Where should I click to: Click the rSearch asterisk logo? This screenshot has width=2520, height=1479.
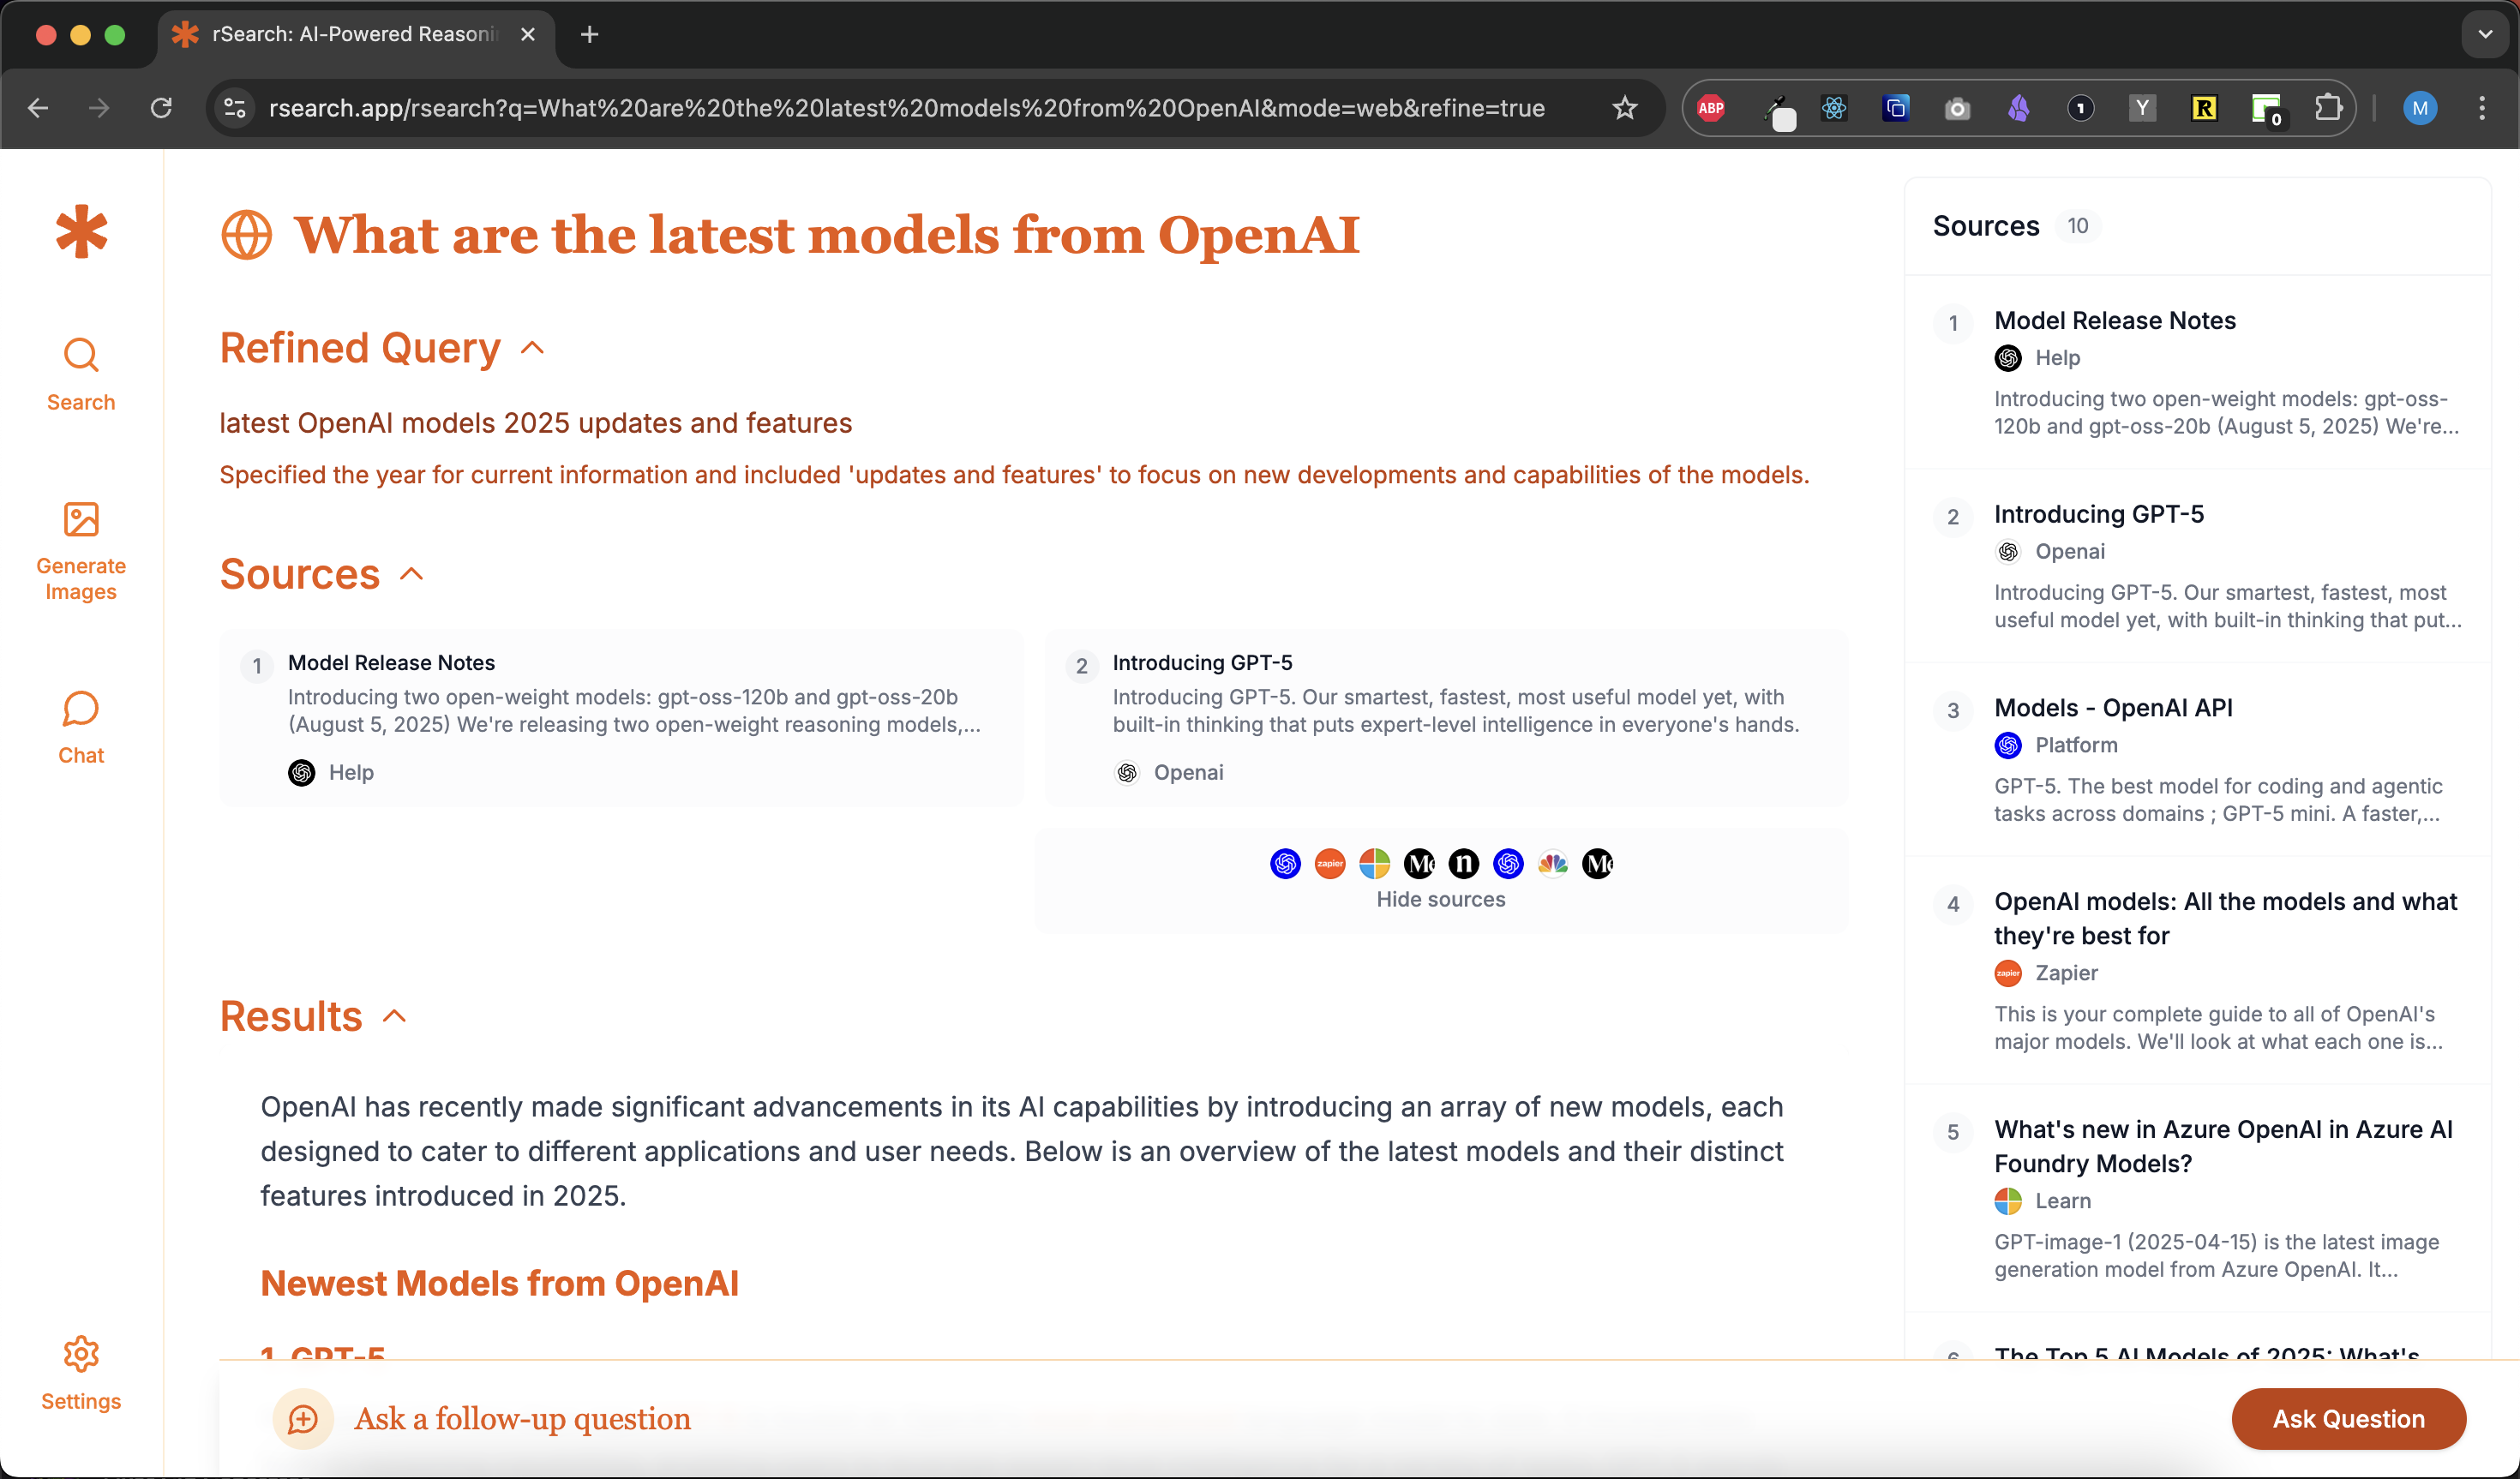81,232
